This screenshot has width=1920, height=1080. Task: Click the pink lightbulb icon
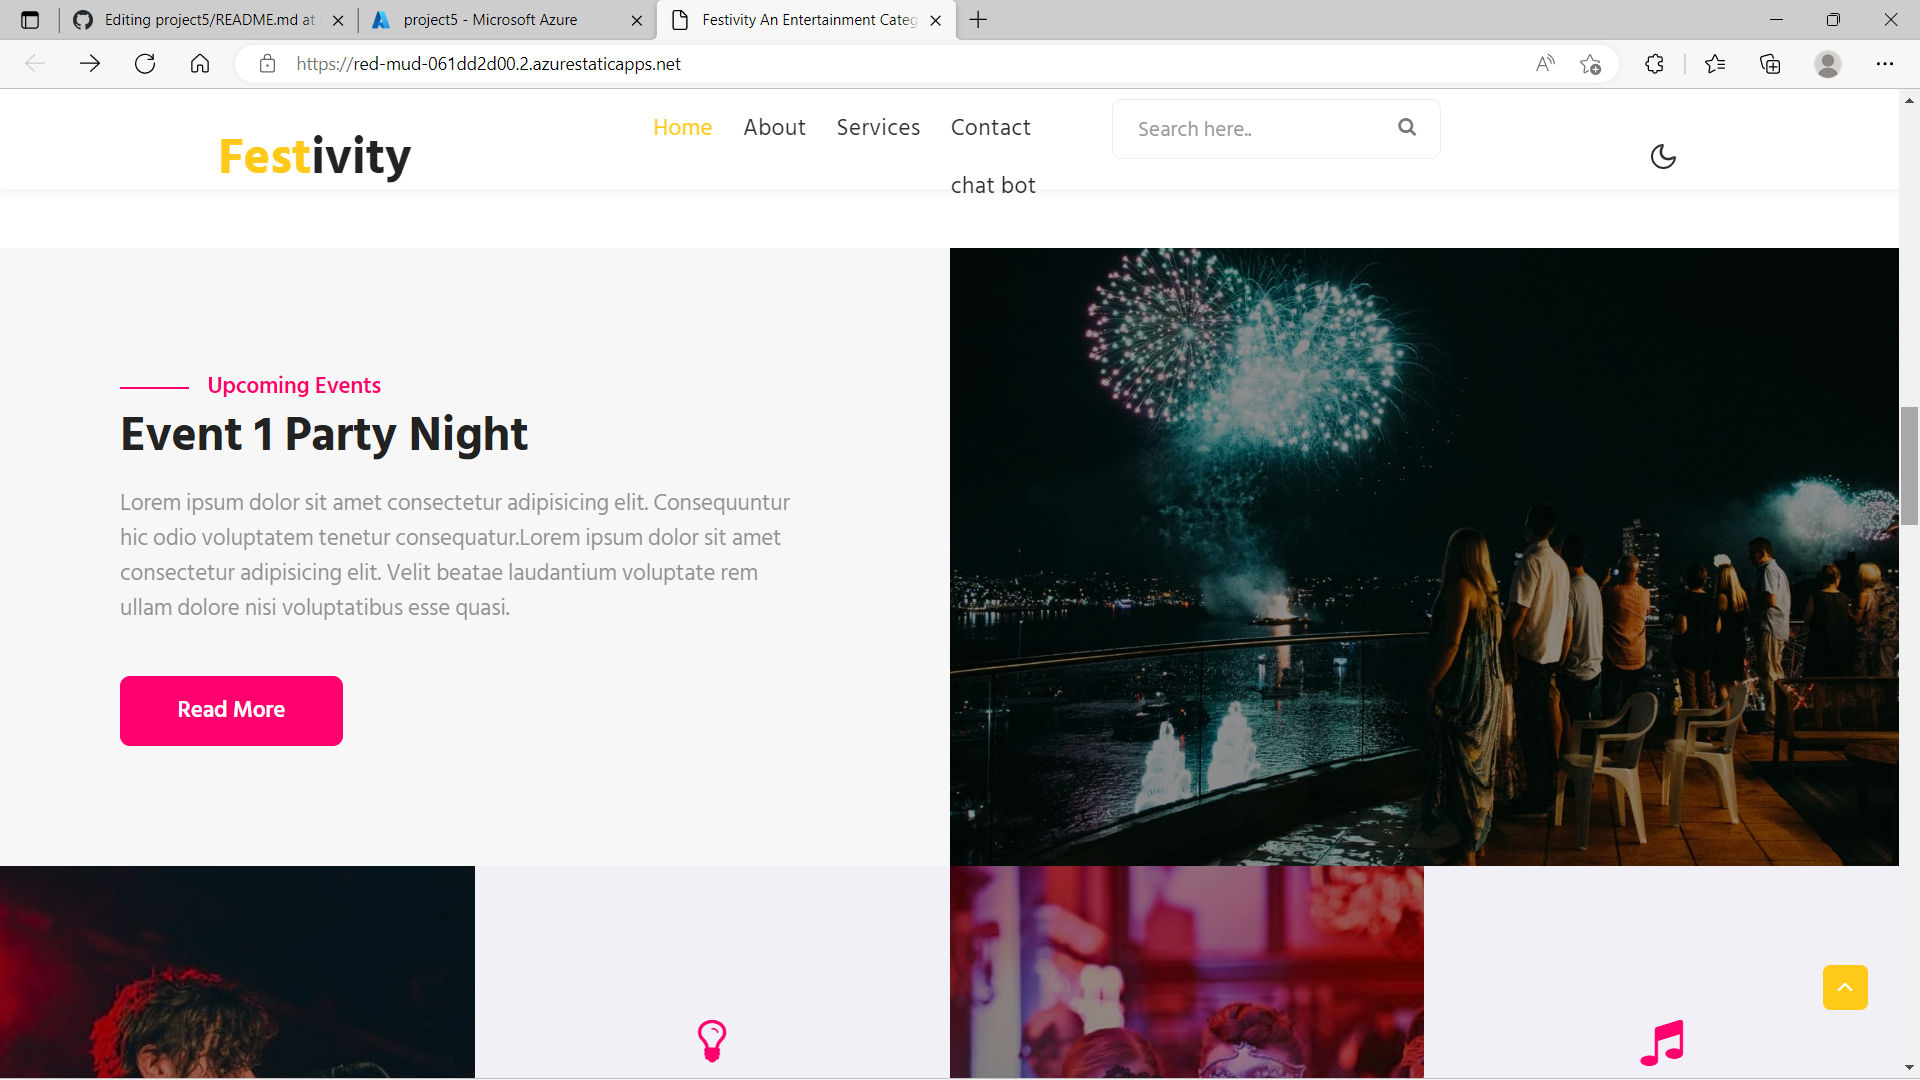pos(712,1040)
